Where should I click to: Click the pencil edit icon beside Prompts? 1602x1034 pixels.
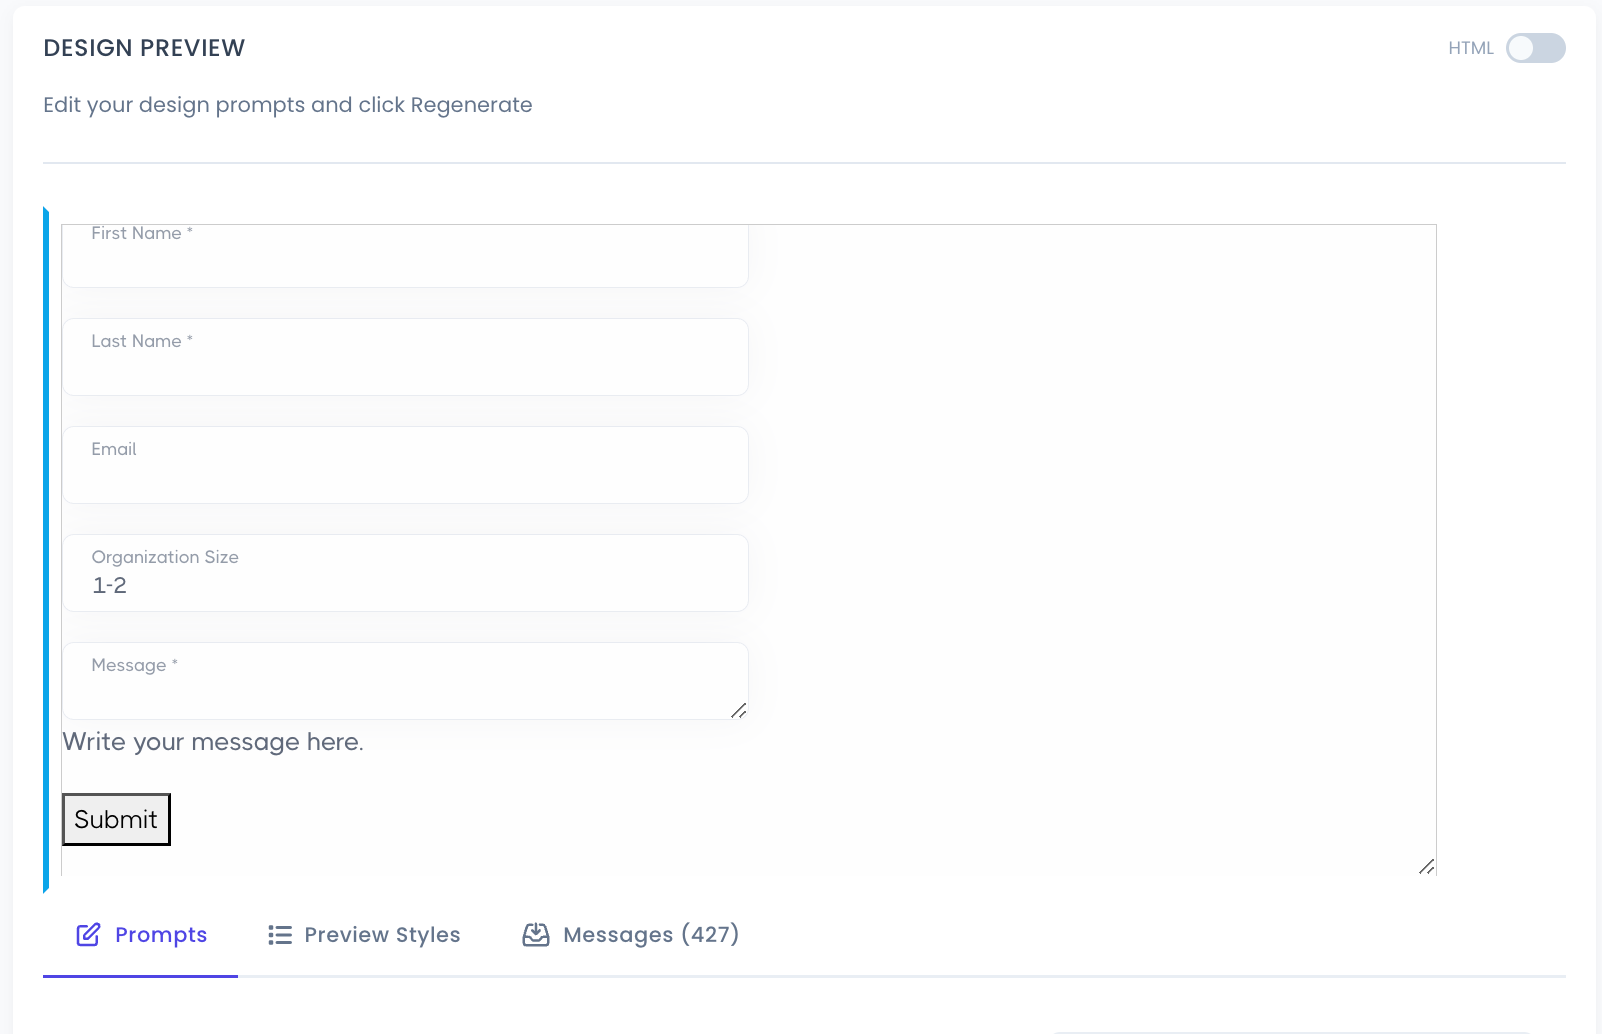coord(88,934)
